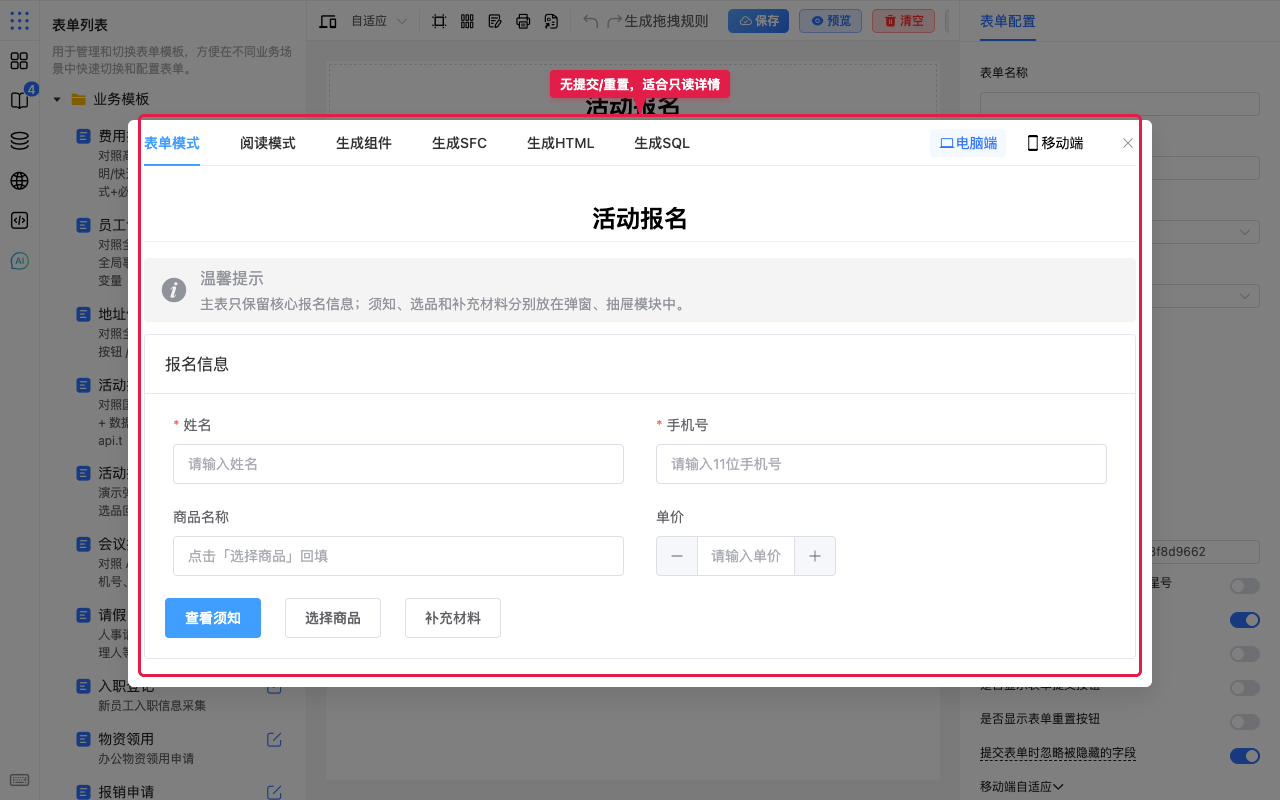
Task: Switch preview to 移动端 view
Action: [1055, 143]
